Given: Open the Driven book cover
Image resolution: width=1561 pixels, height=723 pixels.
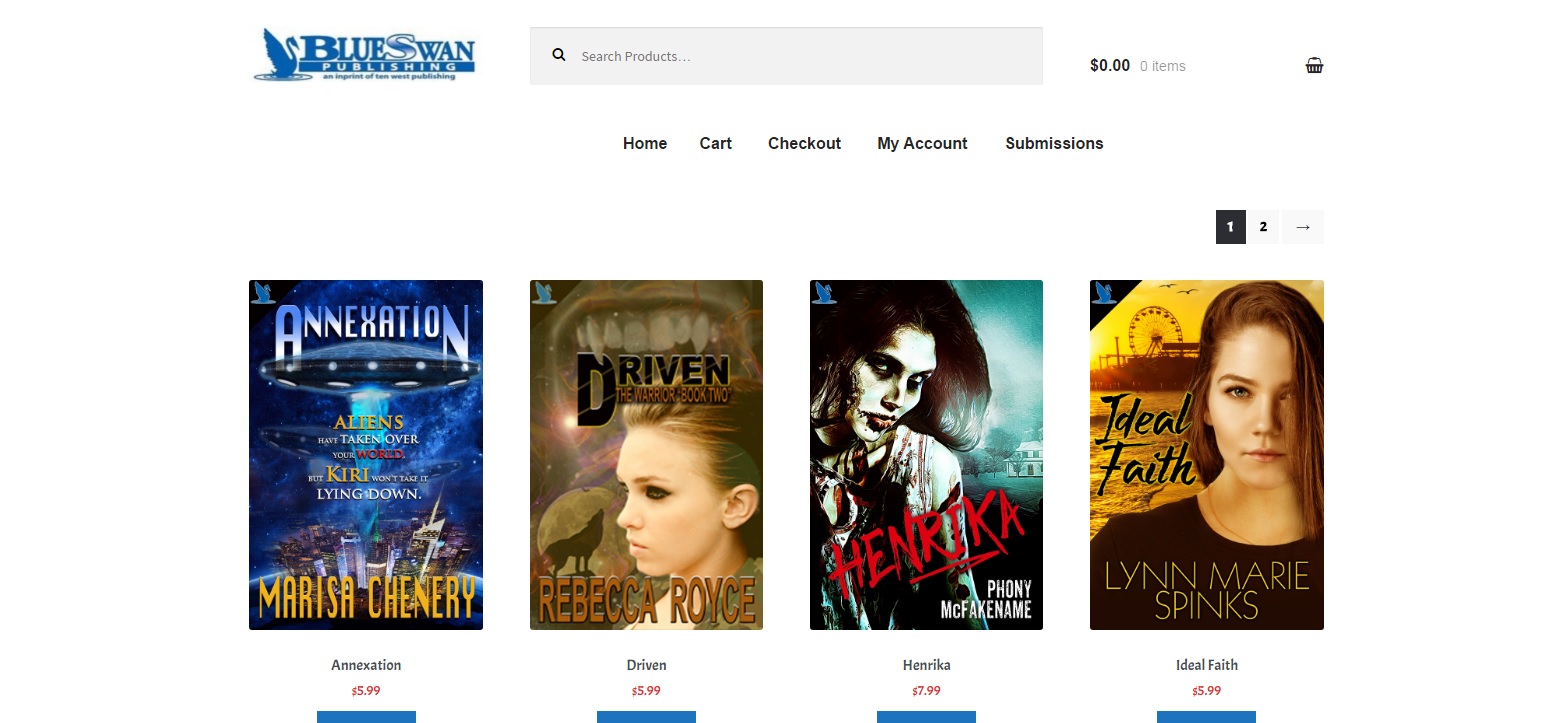Looking at the screenshot, I should pyautogui.click(x=646, y=455).
